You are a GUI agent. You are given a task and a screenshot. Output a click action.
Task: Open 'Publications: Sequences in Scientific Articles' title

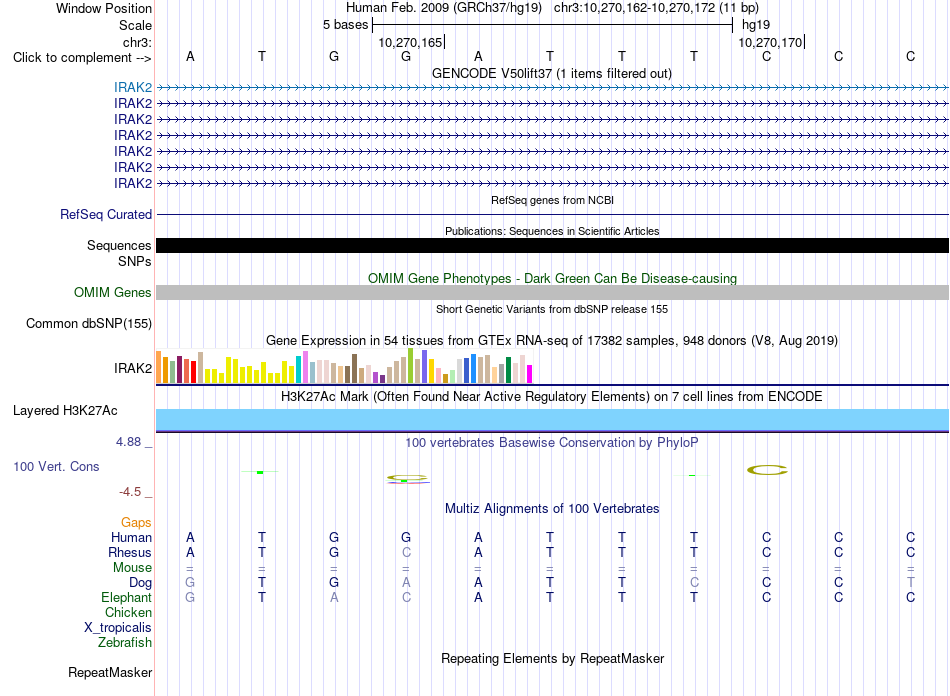552,231
